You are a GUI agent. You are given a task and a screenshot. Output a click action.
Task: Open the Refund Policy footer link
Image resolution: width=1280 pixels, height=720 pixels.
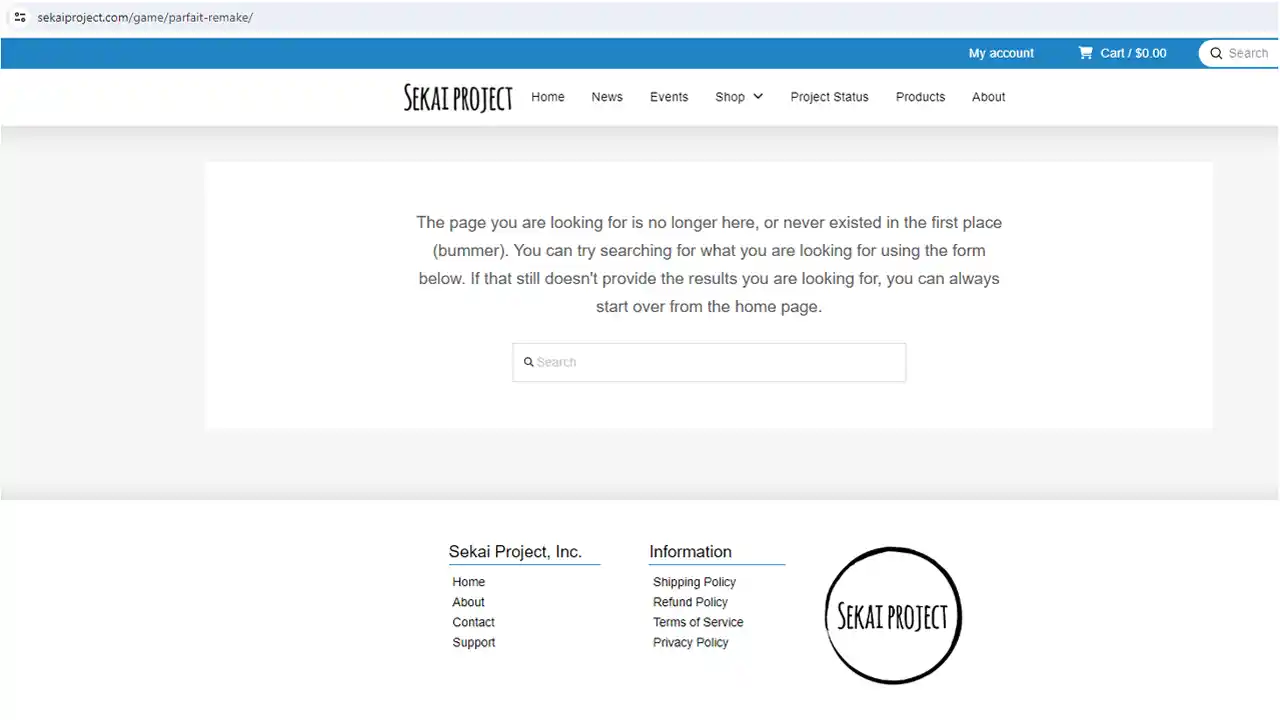click(690, 602)
